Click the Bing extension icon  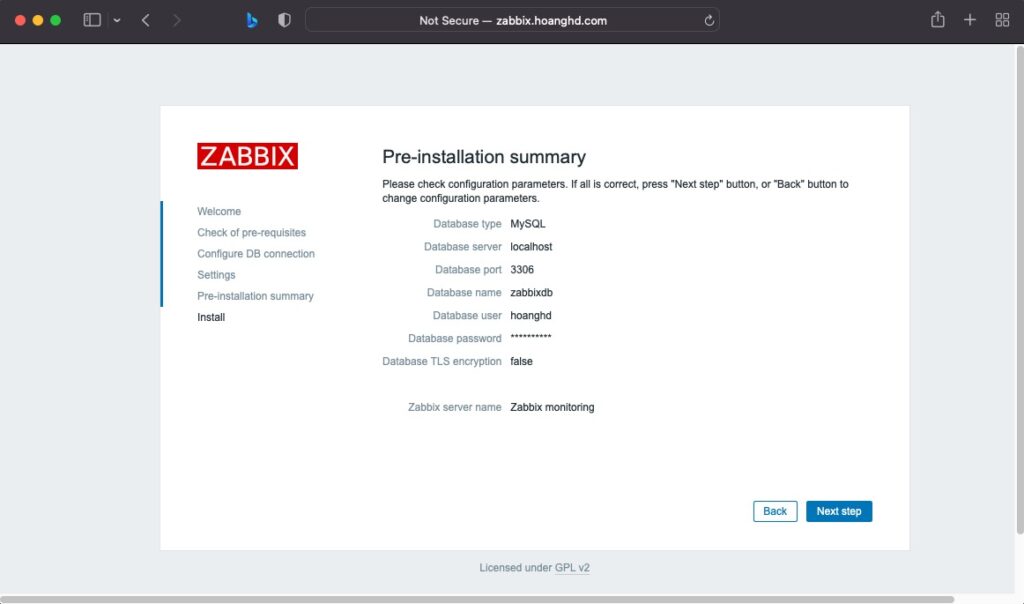click(x=251, y=20)
